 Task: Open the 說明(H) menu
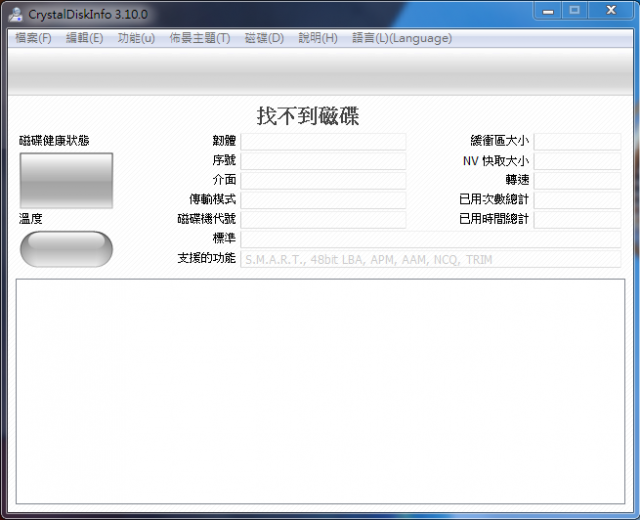(x=318, y=38)
